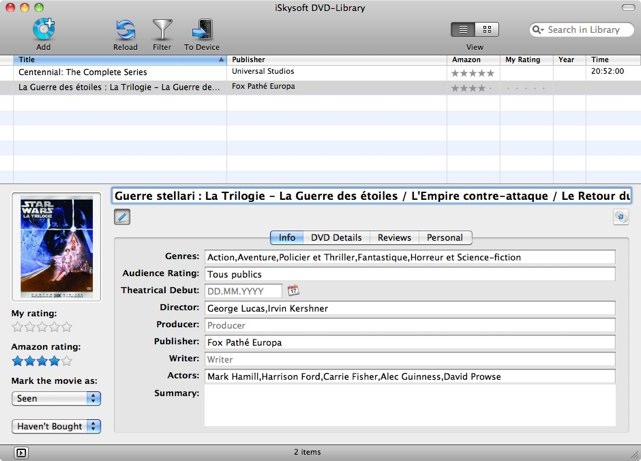The image size is (641, 461).
Task: Open the Personal tab
Action: [x=445, y=238]
